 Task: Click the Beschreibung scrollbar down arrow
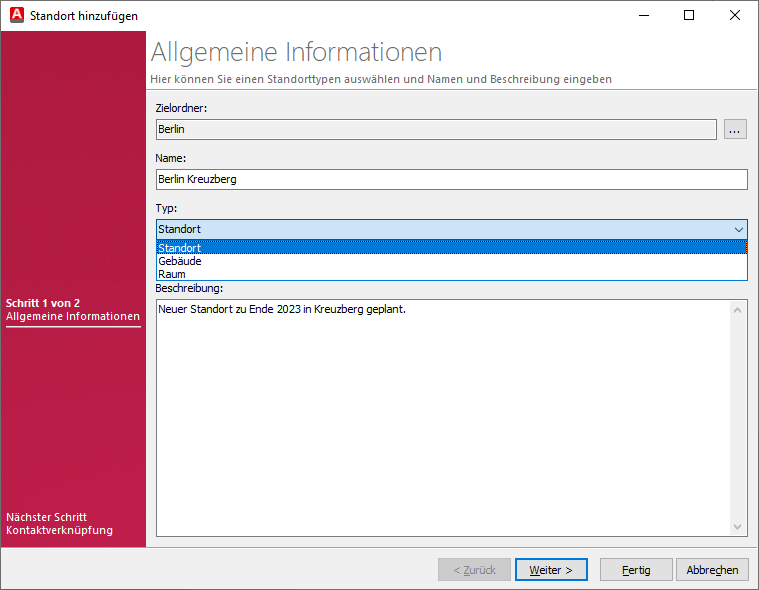tap(739, 527)
